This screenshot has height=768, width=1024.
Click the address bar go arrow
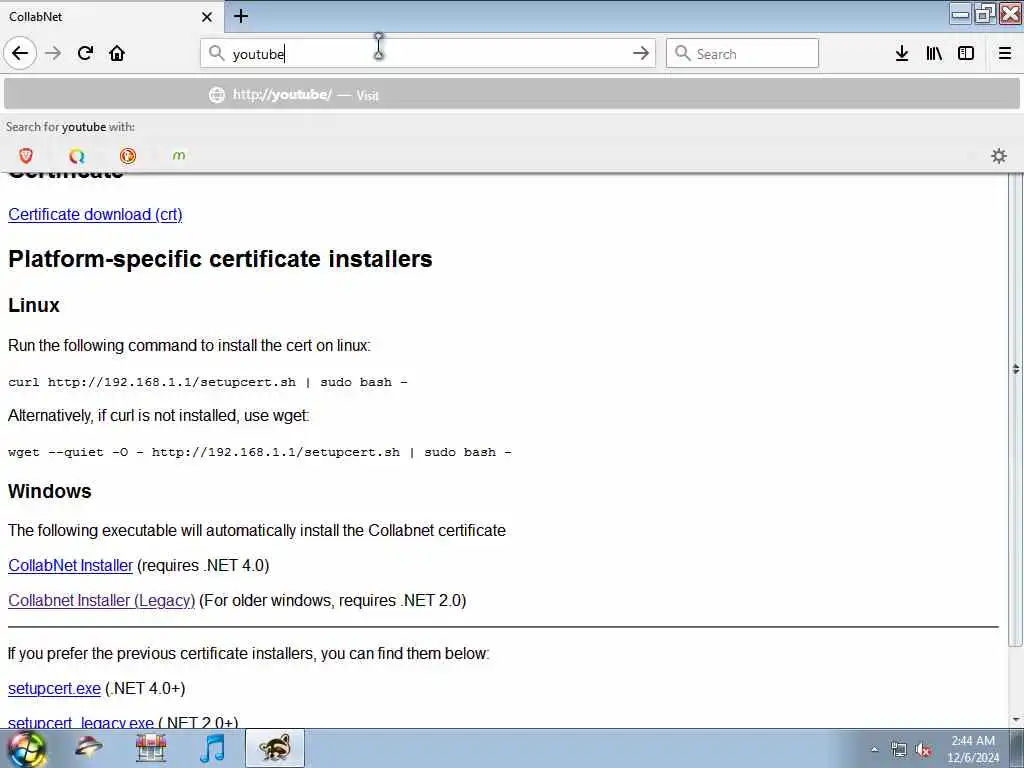(641, 53)
